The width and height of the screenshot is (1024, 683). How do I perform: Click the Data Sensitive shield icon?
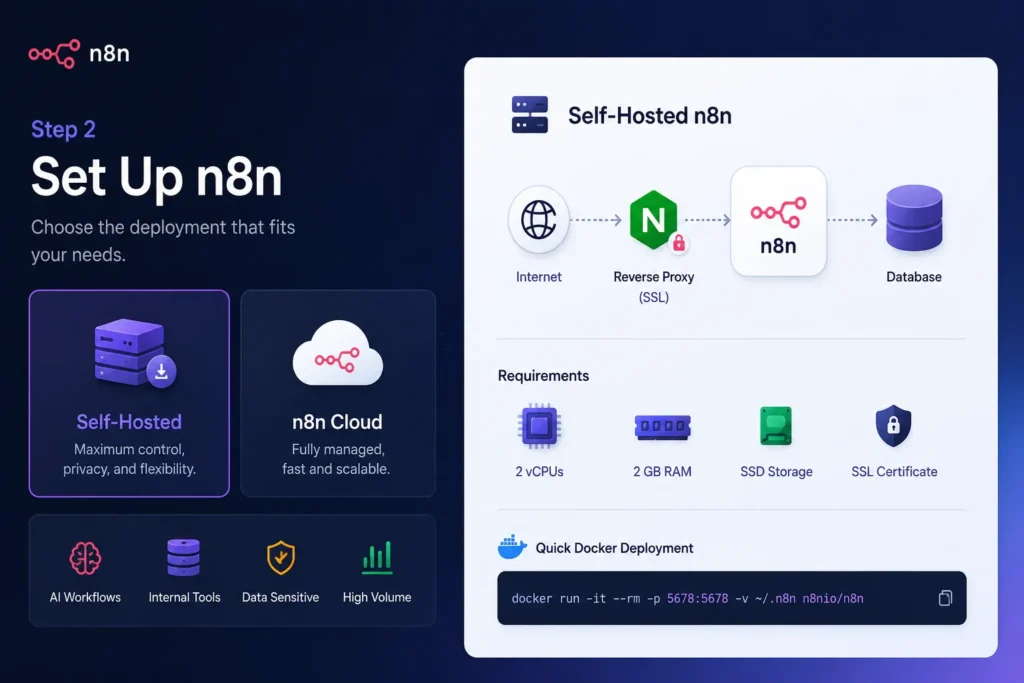click(281, 558)
